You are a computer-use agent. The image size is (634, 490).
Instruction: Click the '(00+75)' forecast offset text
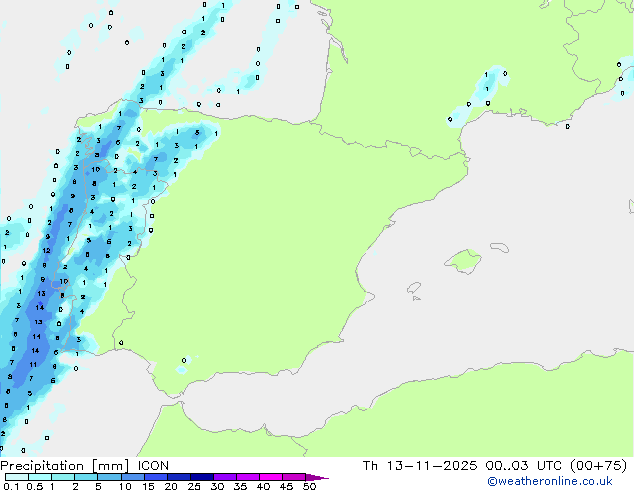598,466
